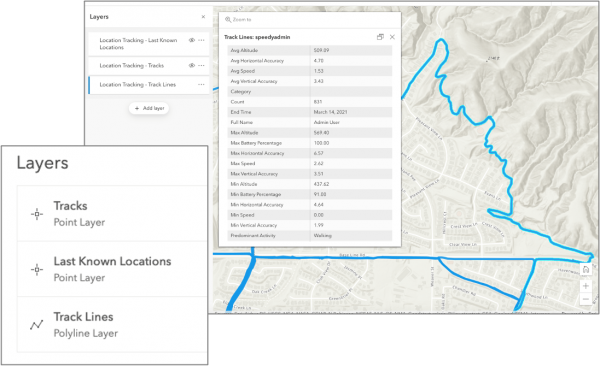
Task: Click the Max Battery Percentage value 100.00
Action: (321, 143)
